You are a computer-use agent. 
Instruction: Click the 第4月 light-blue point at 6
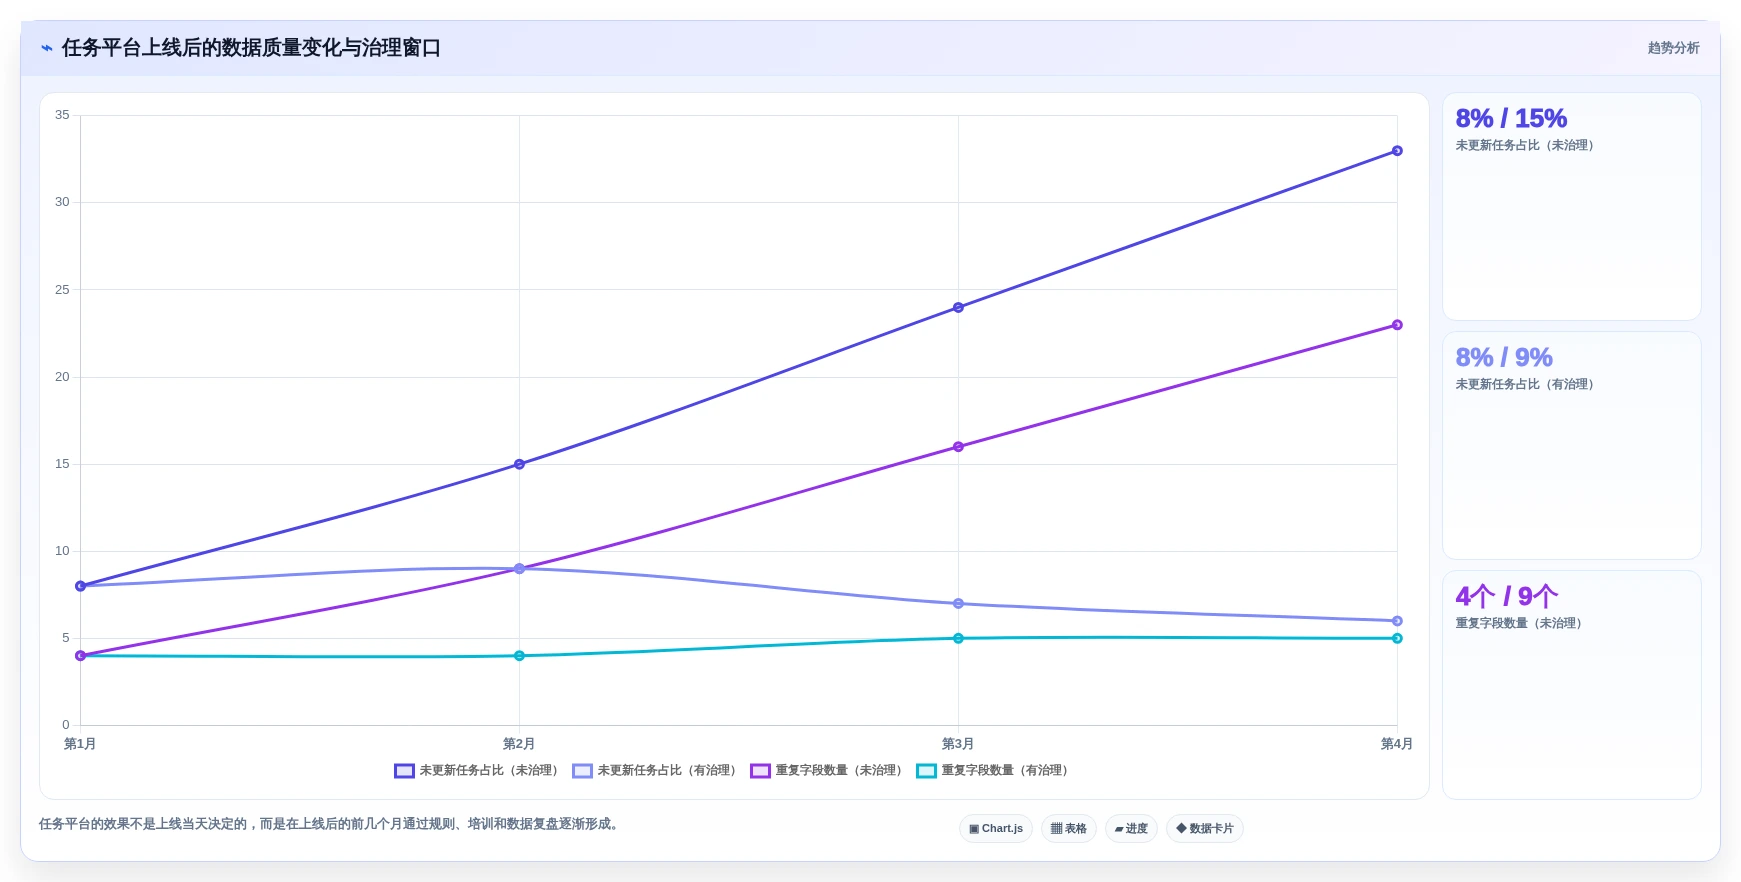click(x=1397, y=621)
